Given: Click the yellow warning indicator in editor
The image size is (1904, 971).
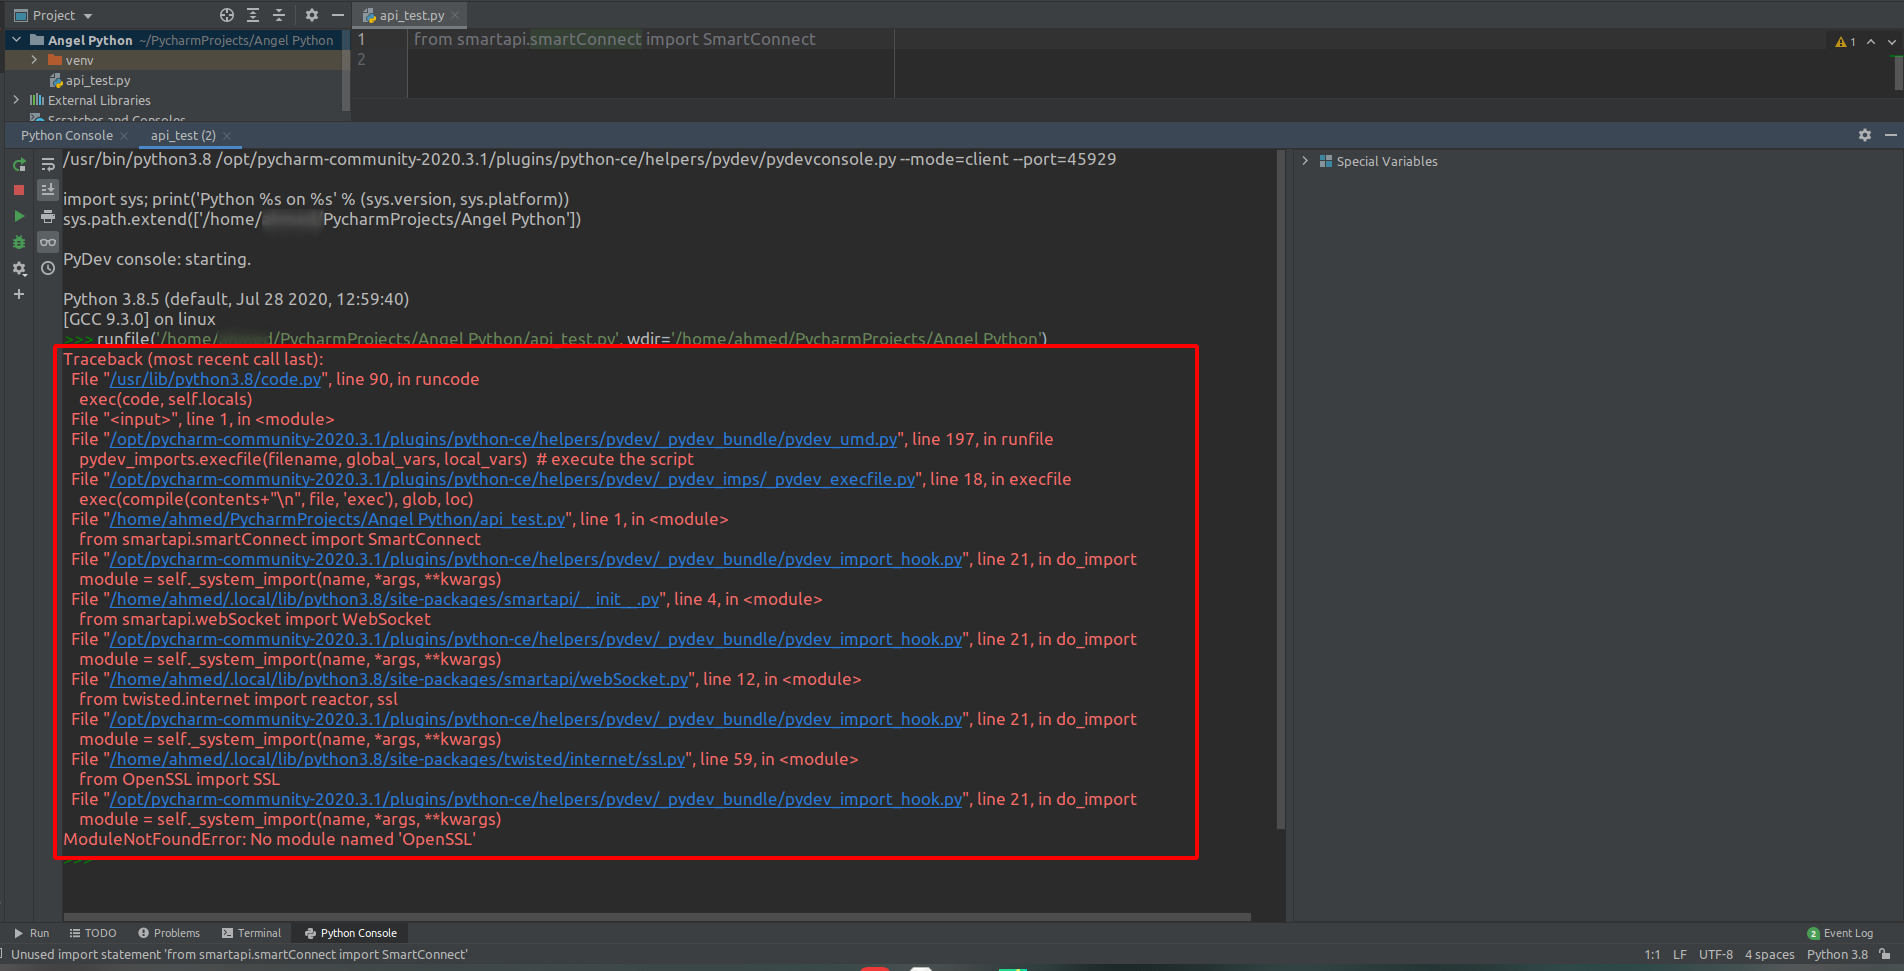Looking at the screenshot, I should click(1845, 41).
